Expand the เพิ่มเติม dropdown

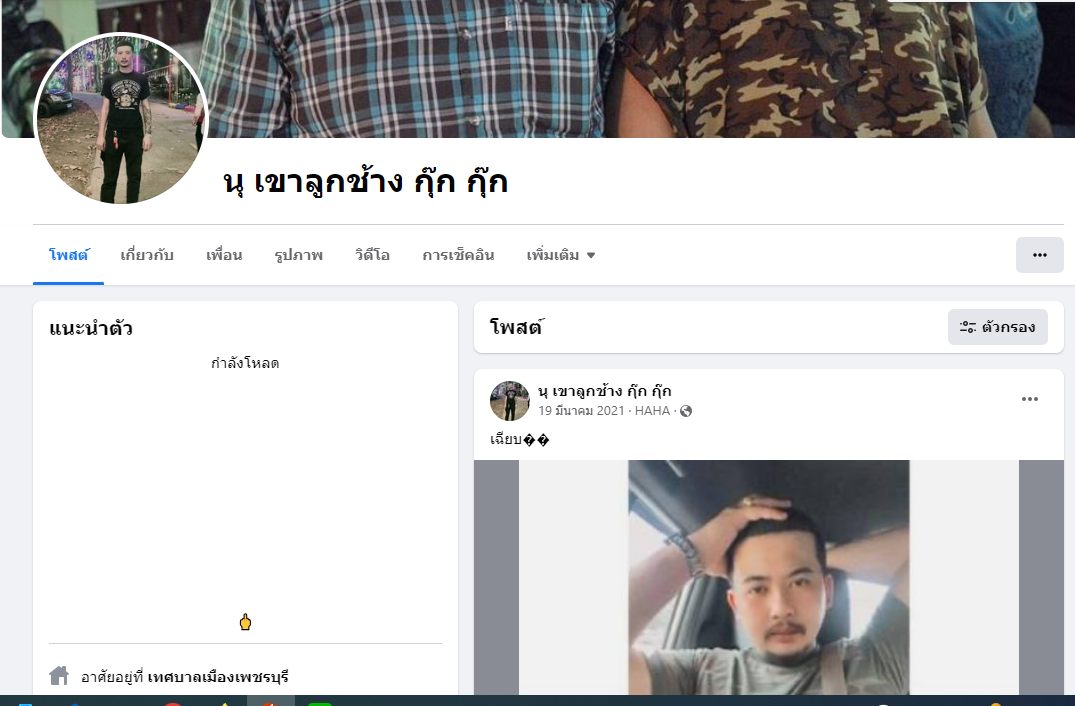pos(561,255)
